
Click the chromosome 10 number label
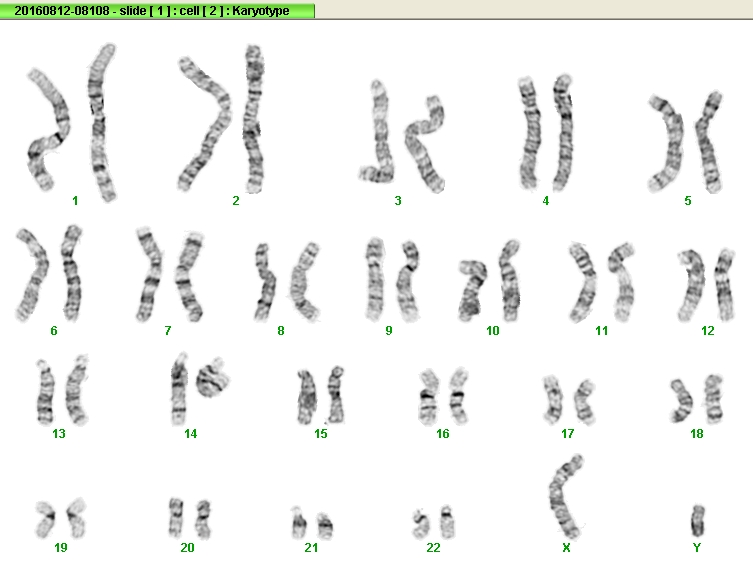(x=493, y=330)
